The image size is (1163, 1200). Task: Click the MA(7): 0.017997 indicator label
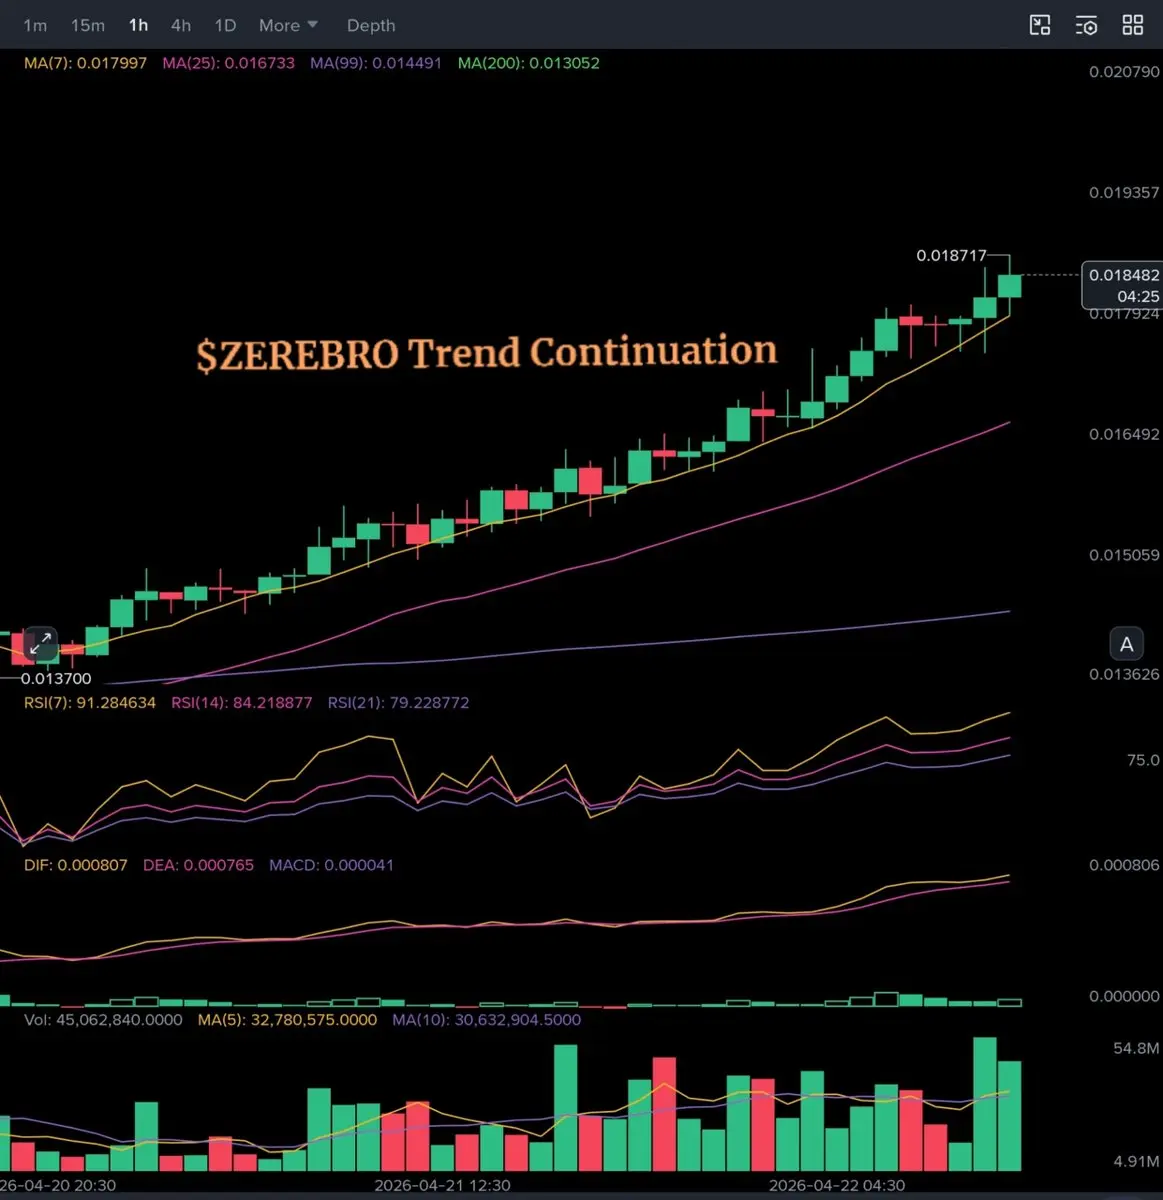point(85,63)
